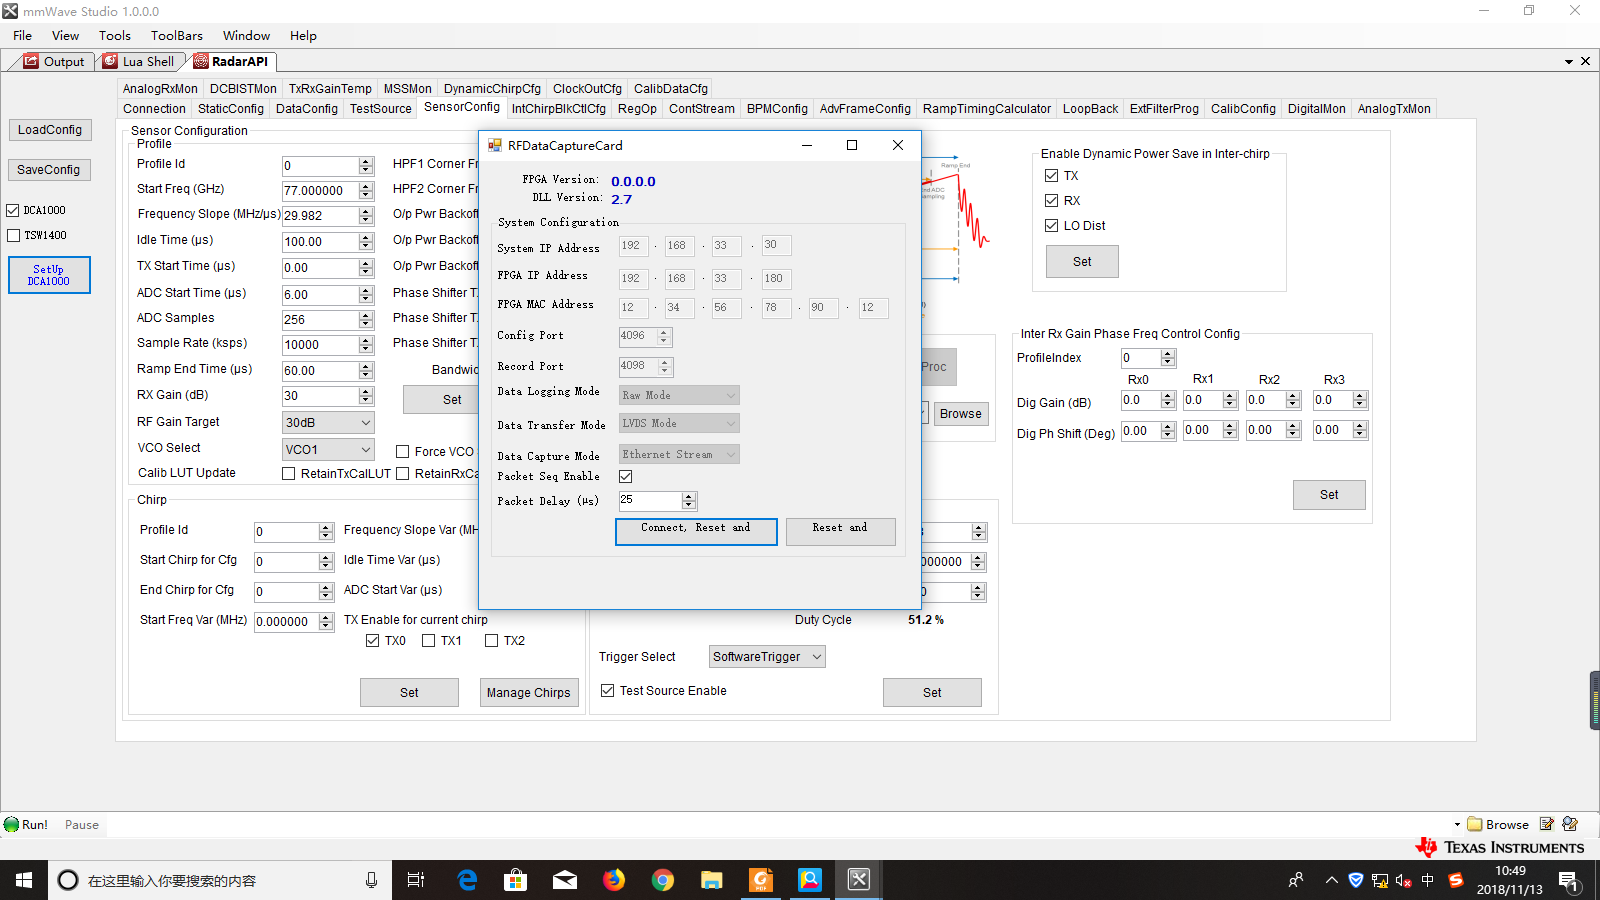Screen dimensions: 1600x900
Task: Open the DataConfig tab
Action: coord(307,109)
